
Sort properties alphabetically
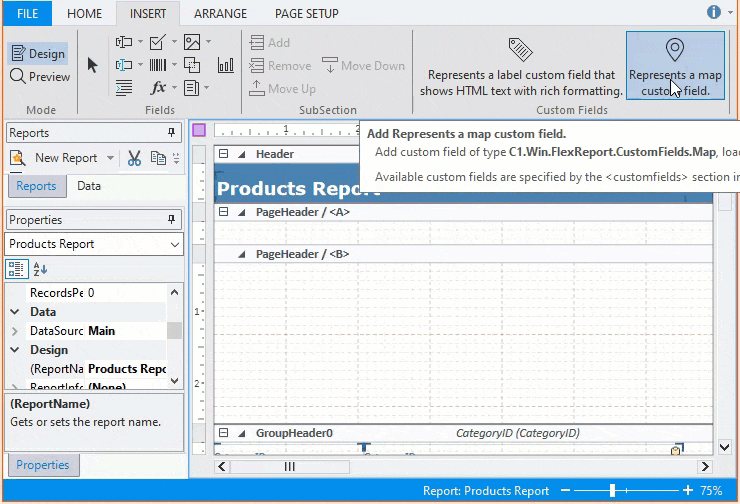[x=40, y=269]
